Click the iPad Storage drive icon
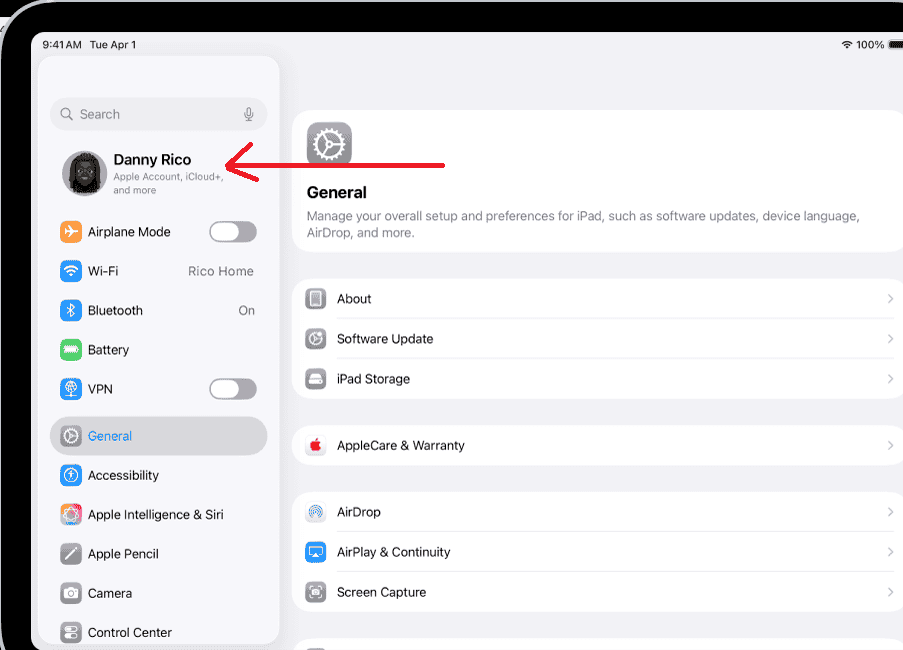903x650 pixels. pos(316,379)
